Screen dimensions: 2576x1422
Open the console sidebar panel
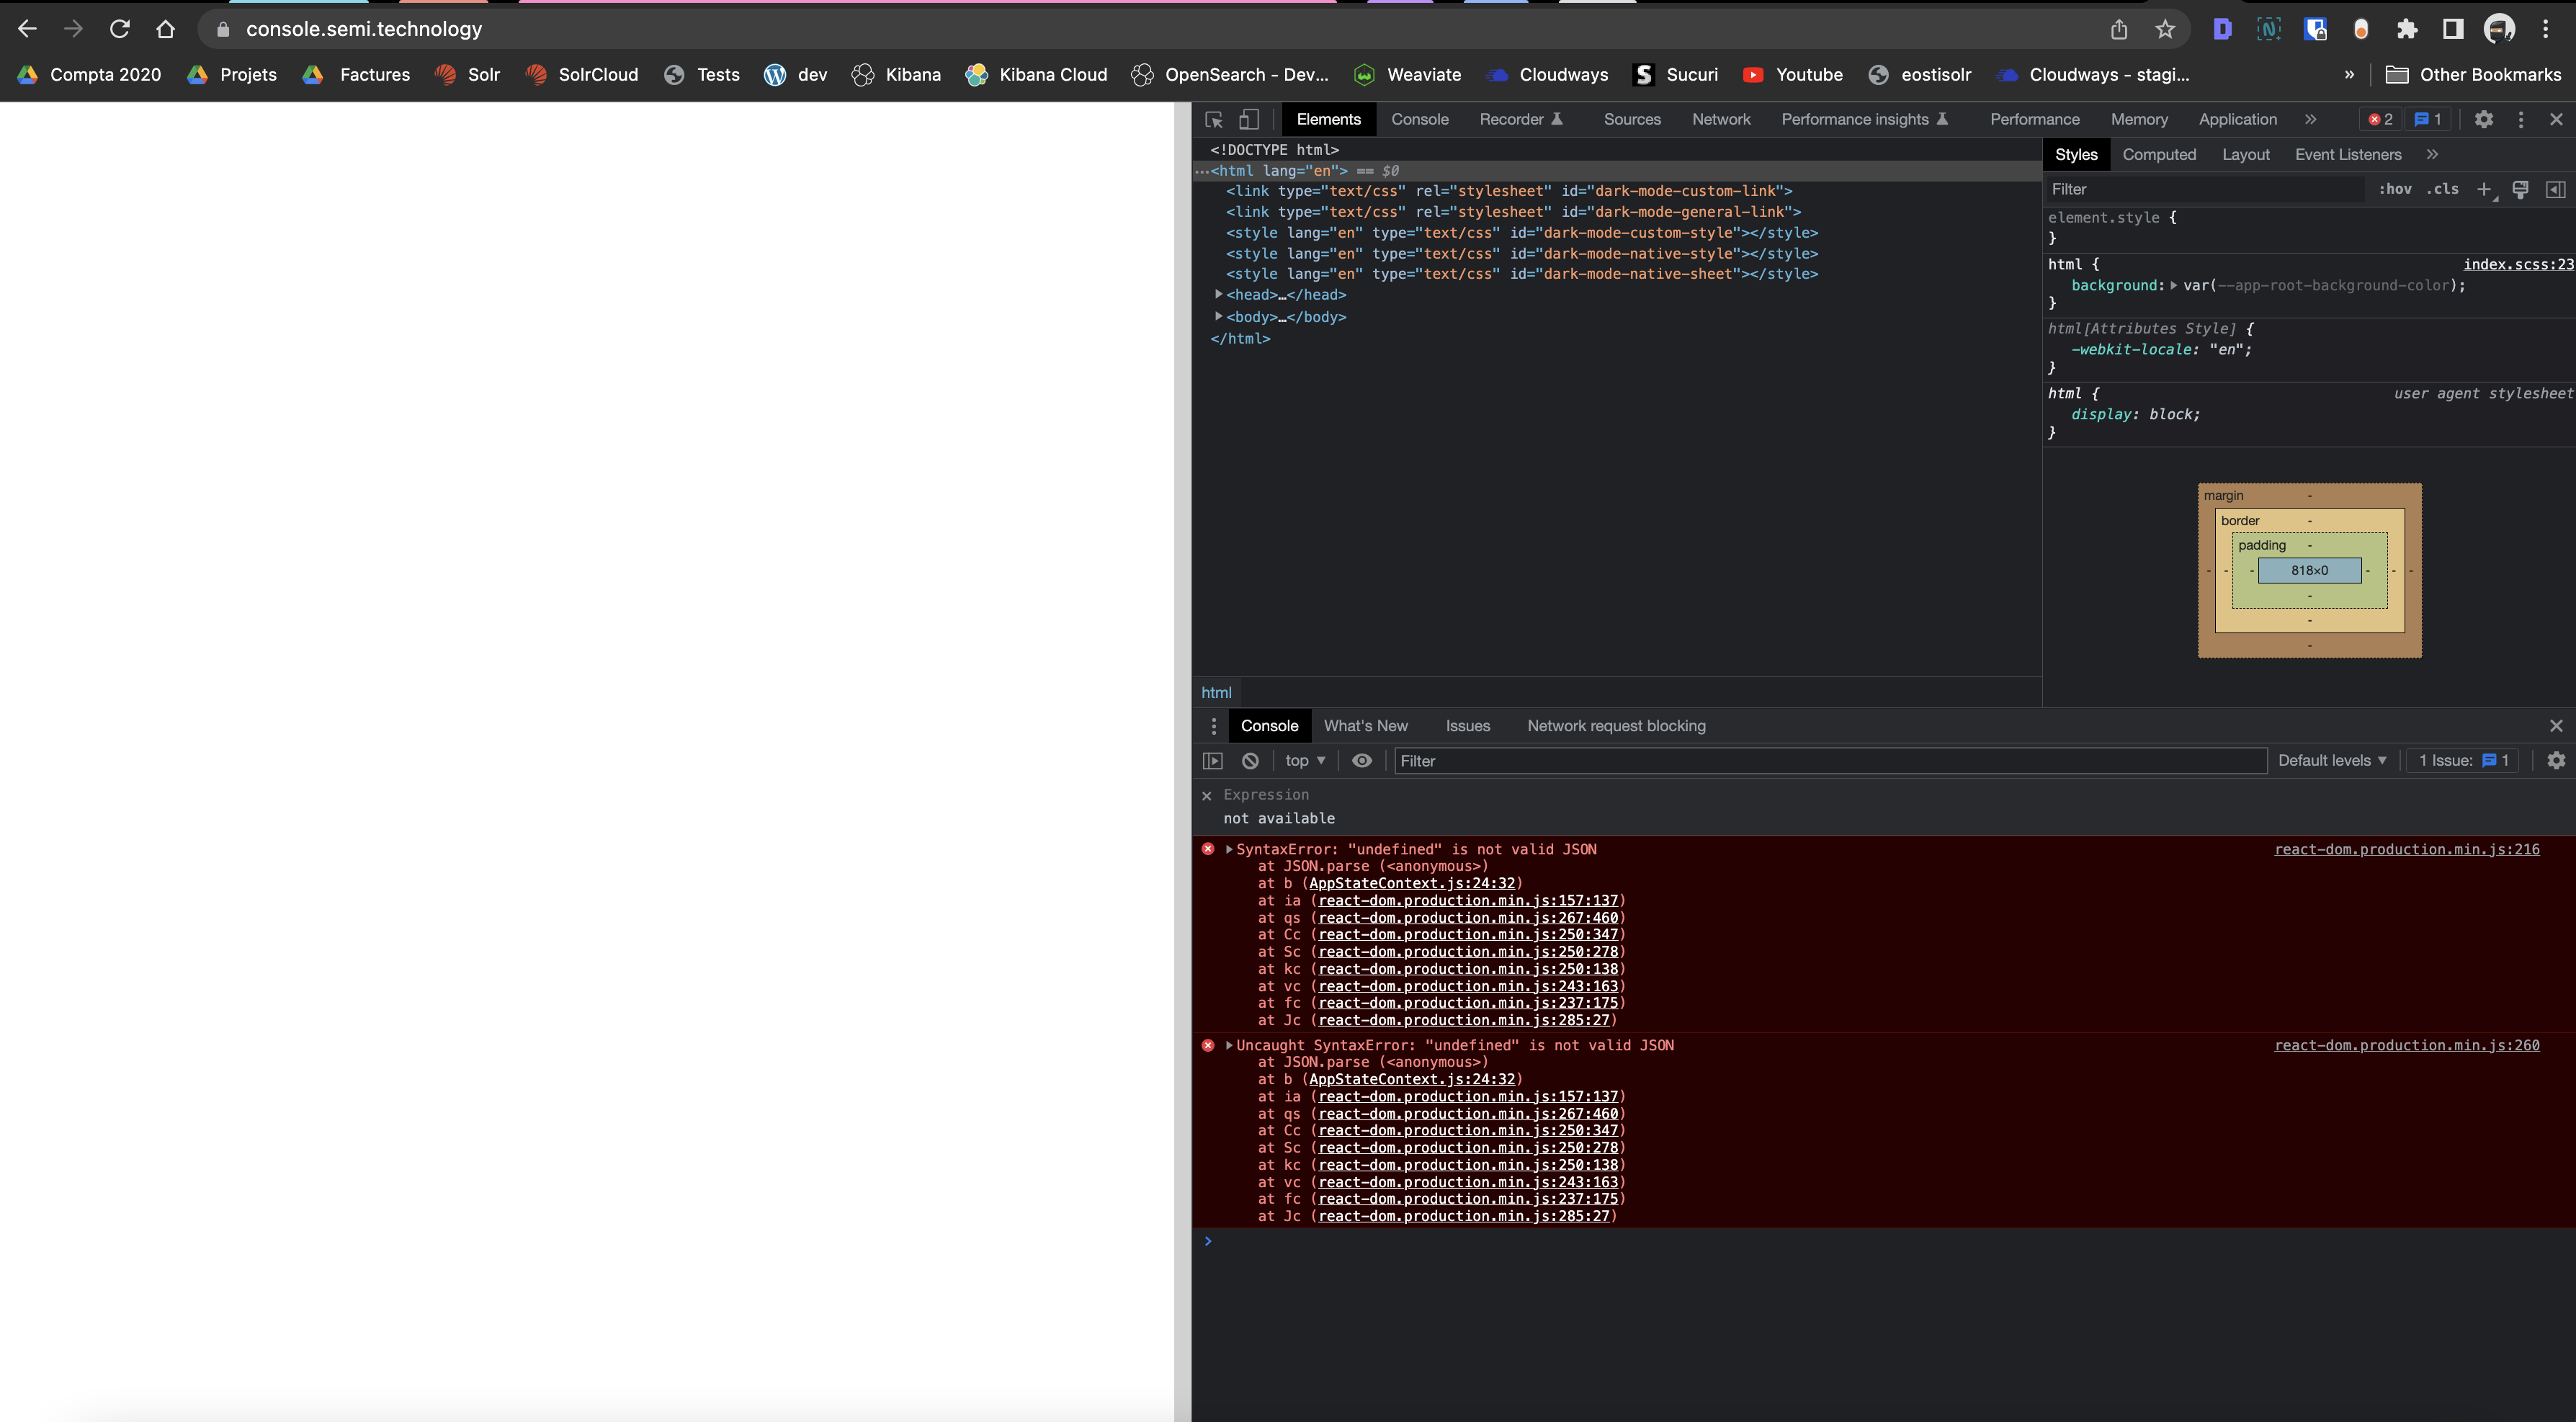coord(1212,760)
